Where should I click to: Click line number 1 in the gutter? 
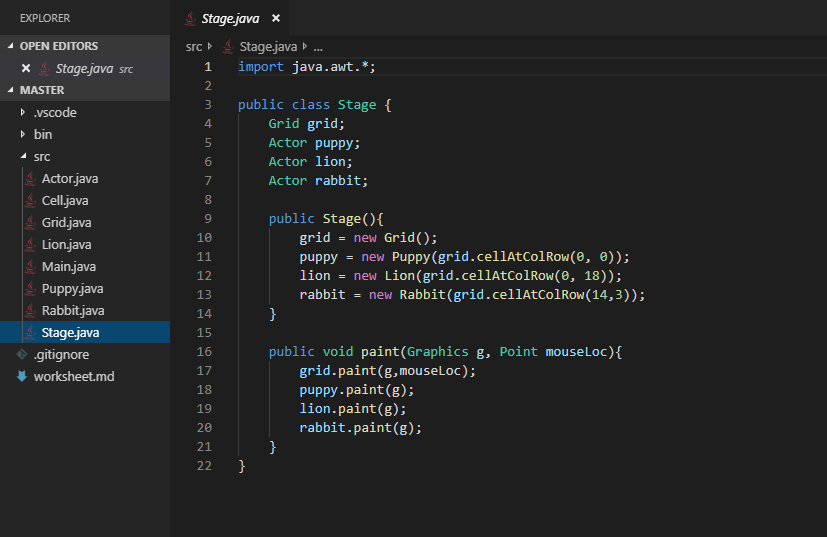pyautogui.click(x=208, y=67)
